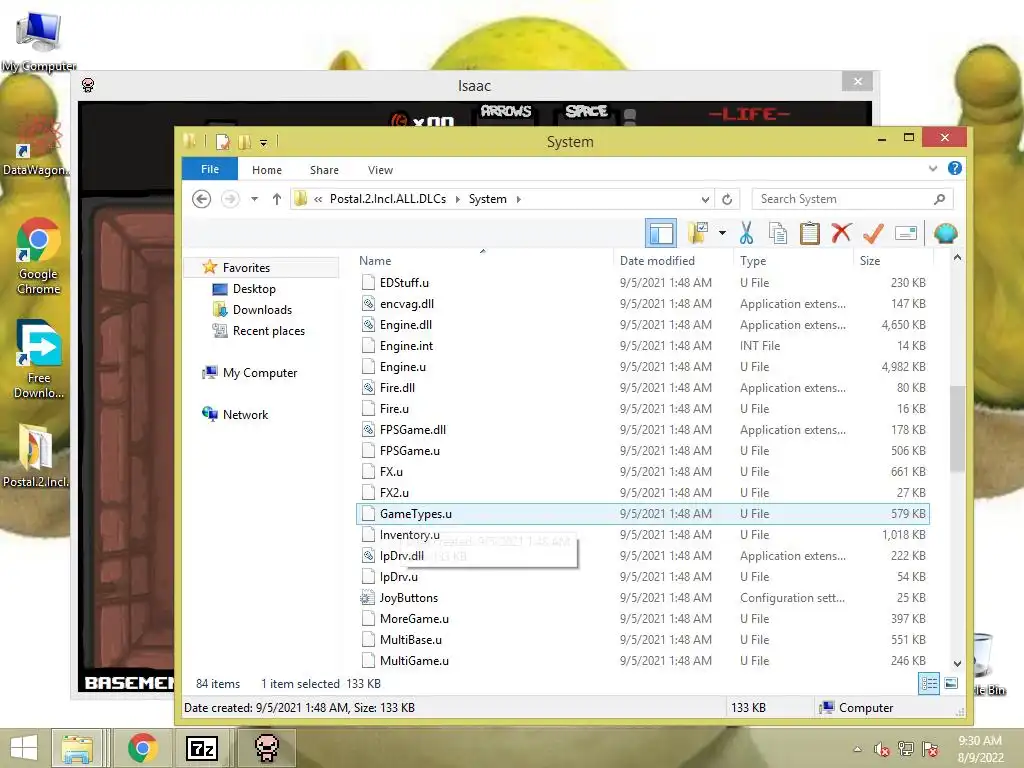
Task: Select the MultiGame.u file
Action: pos(643,660)
